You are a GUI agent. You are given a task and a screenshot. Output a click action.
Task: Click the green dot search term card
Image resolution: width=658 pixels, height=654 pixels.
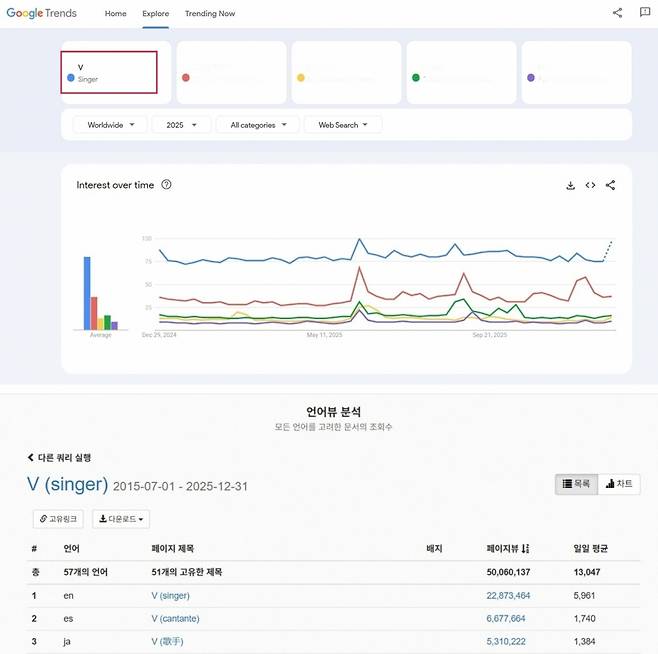462,72
